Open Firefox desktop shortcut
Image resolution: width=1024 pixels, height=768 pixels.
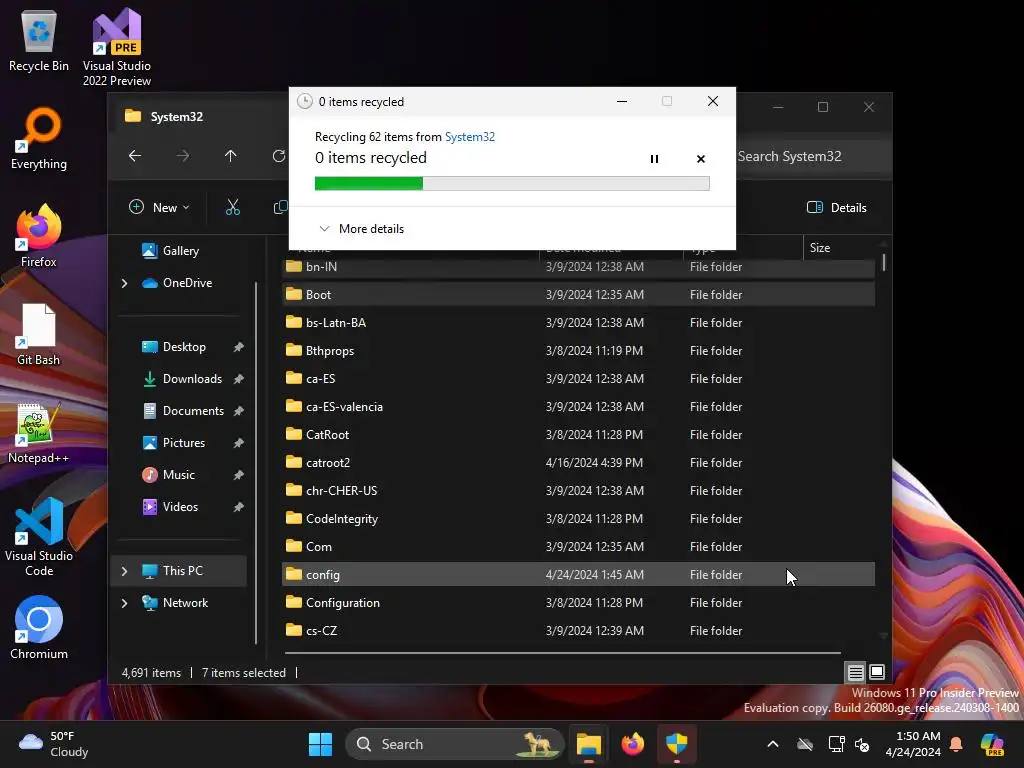(x=39, y=236)
